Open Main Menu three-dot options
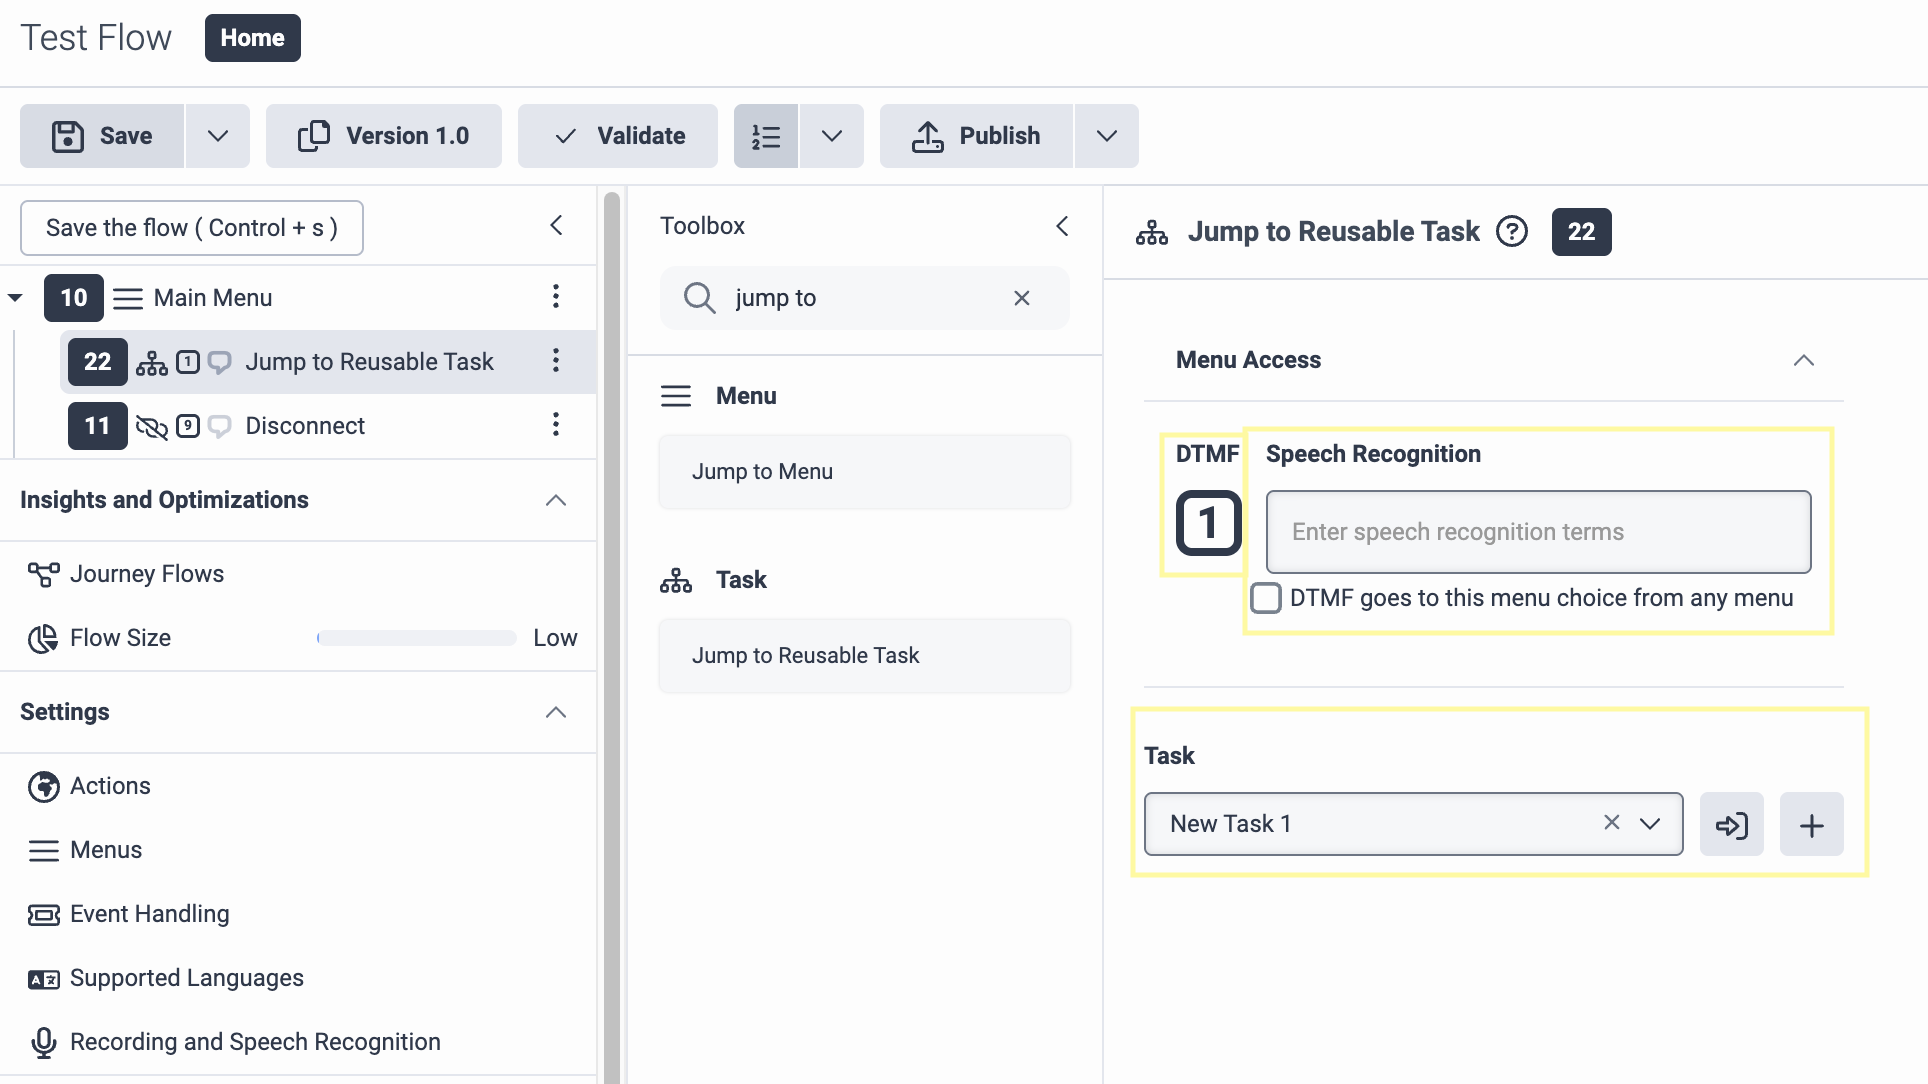The height and width of the screenshot is (1084, 1928). coord(556,297)
